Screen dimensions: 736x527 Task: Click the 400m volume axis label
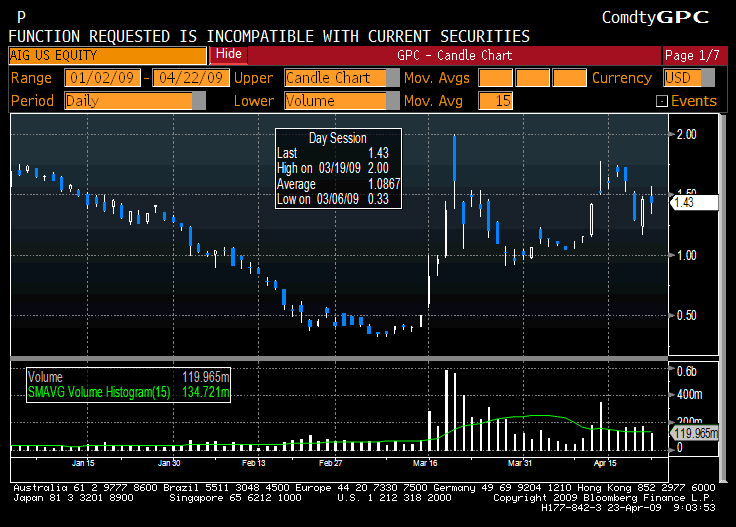coord(690,395)
